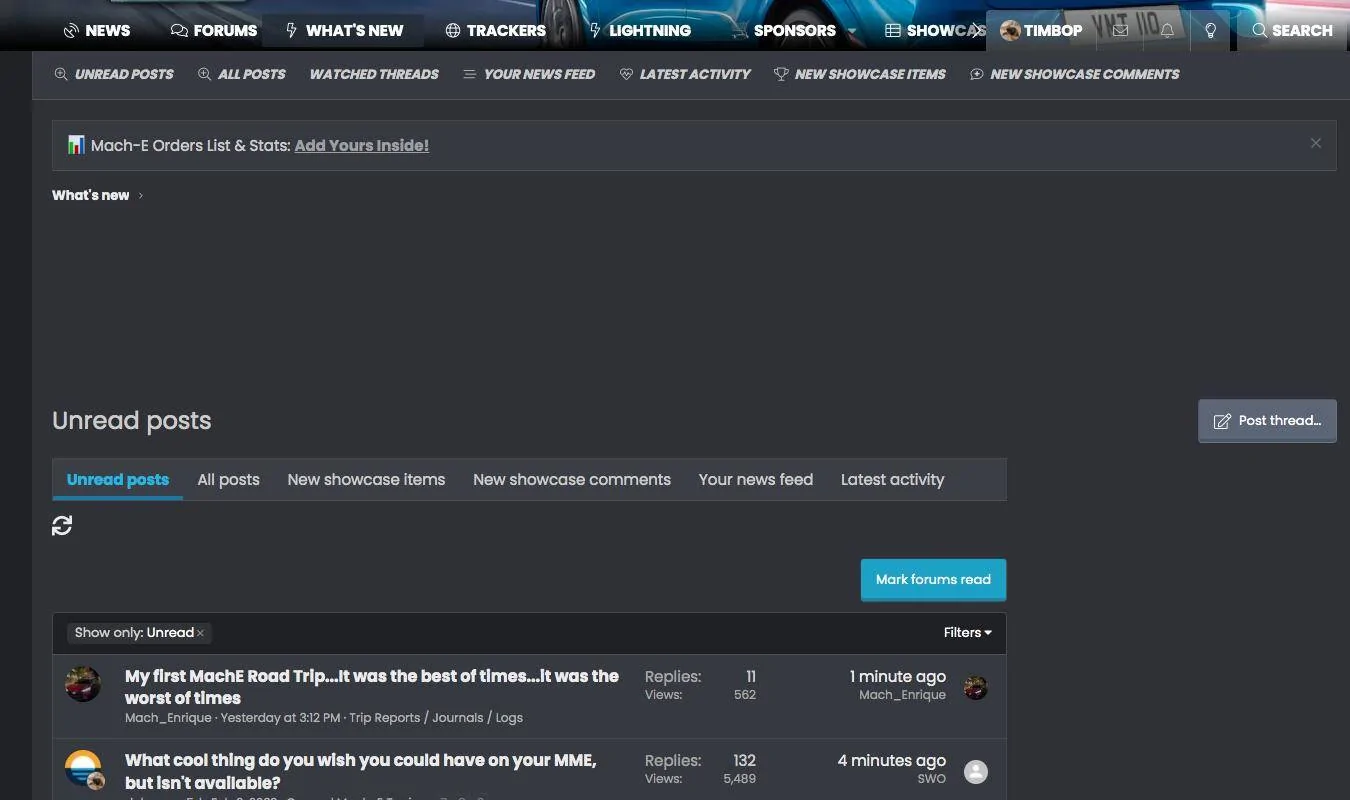Viewport: 1350px width, 800px height.
Task: Click the refresh arrows icon below the tabs
Action: (62, 525)
